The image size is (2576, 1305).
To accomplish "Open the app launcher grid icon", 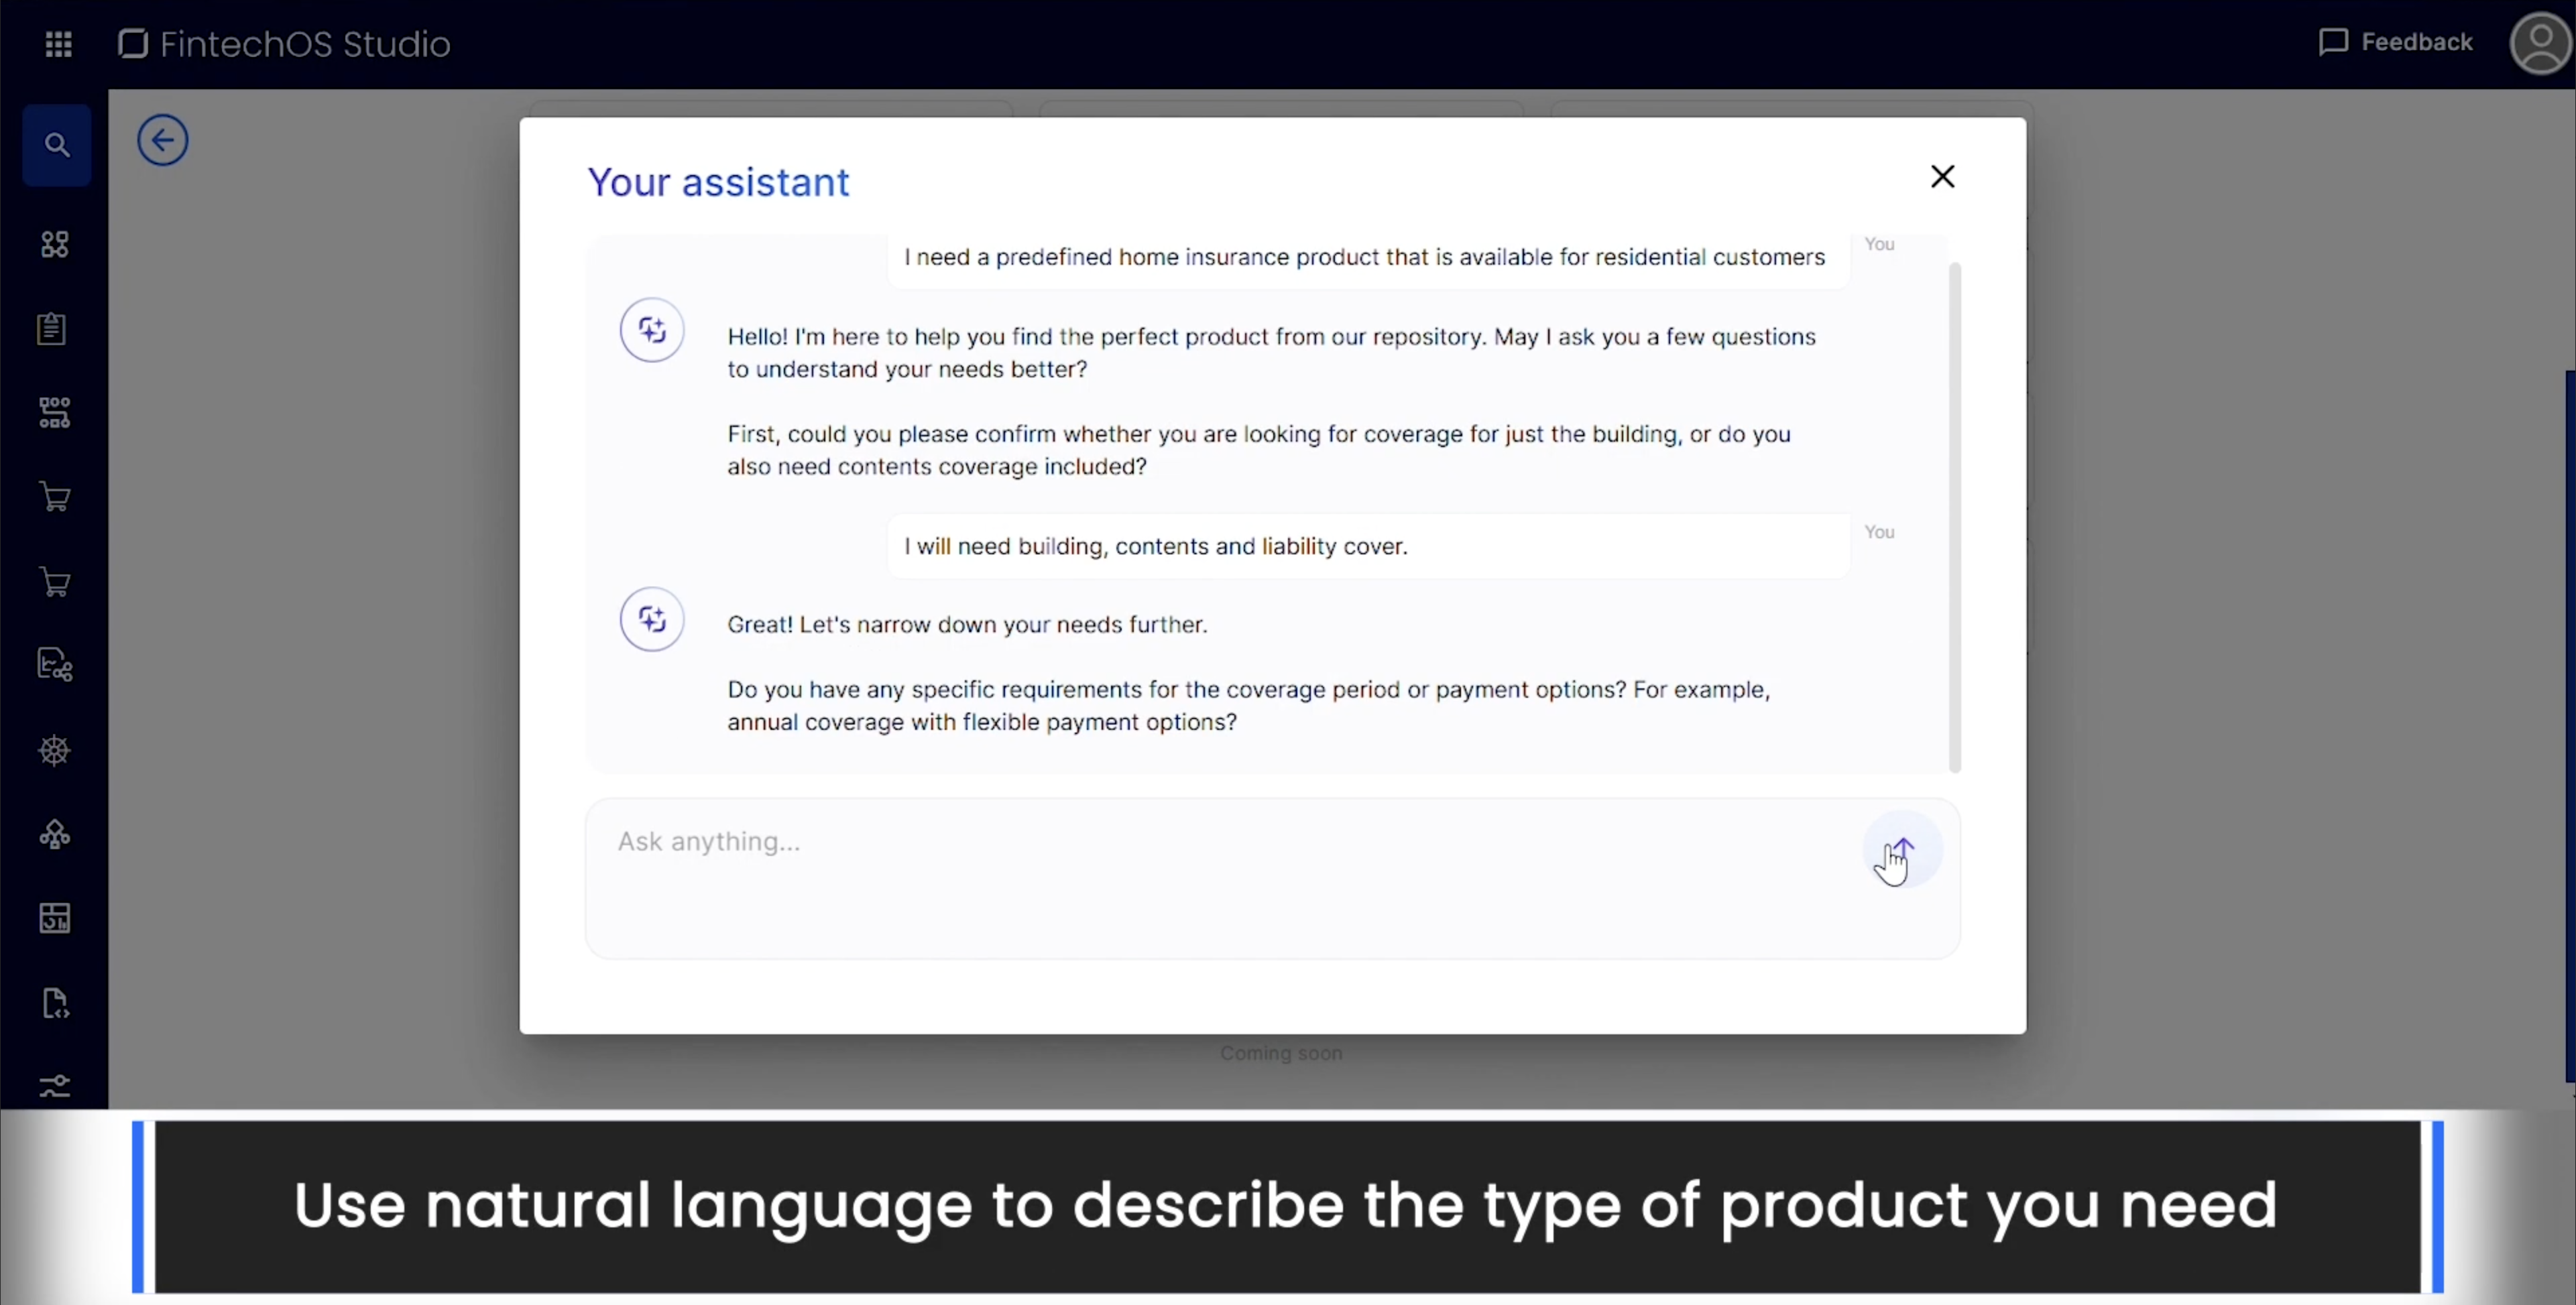I will [x=58, y=44].
